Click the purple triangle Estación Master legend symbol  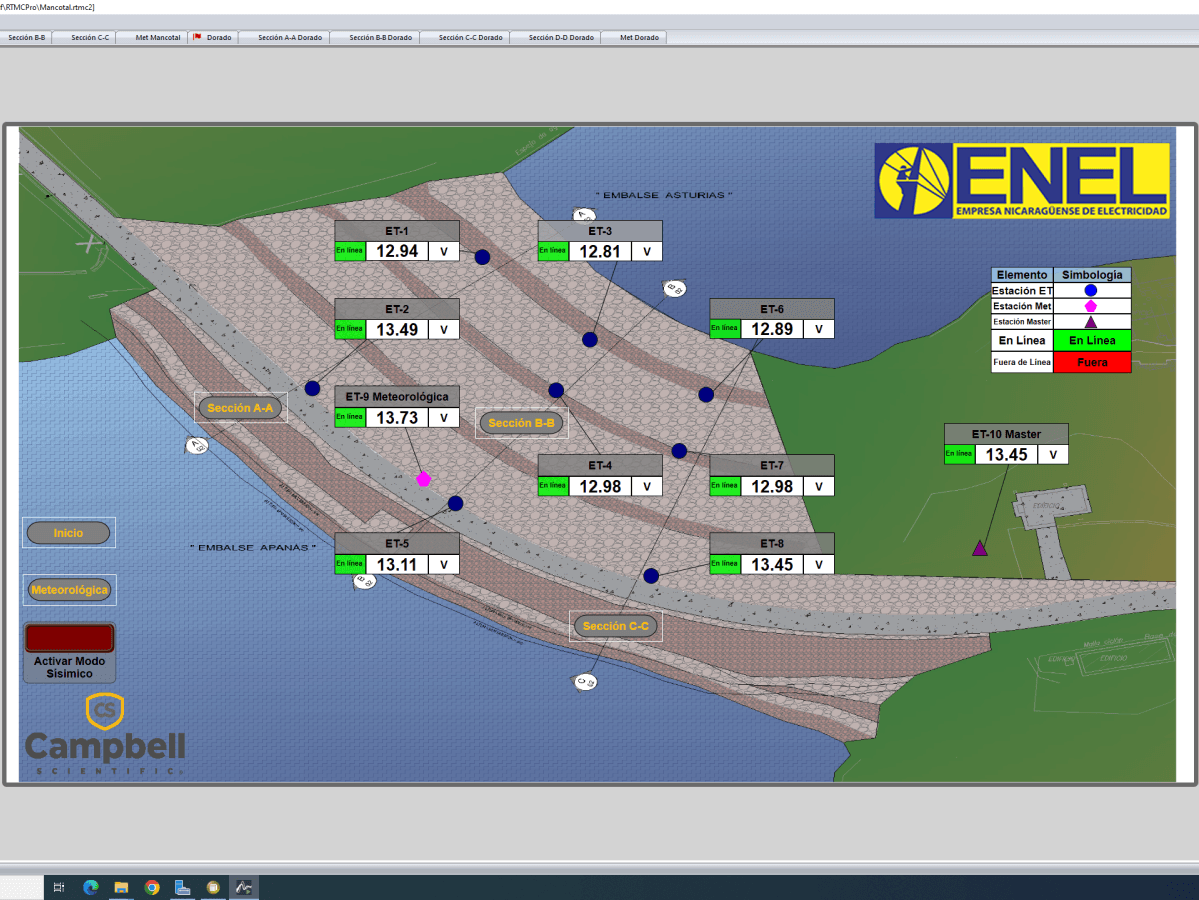(1091, 322)
